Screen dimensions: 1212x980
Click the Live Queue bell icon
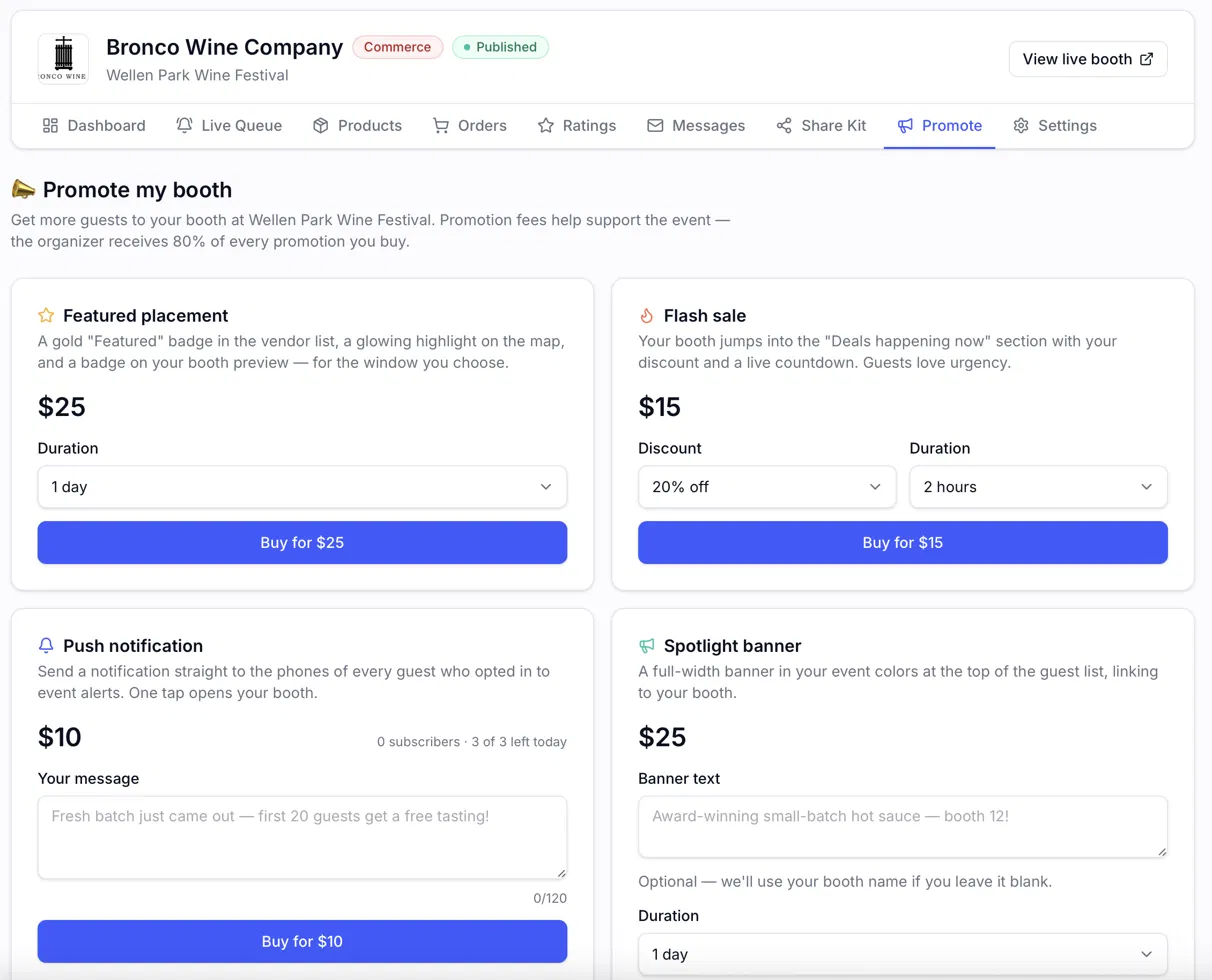[184, 126]
